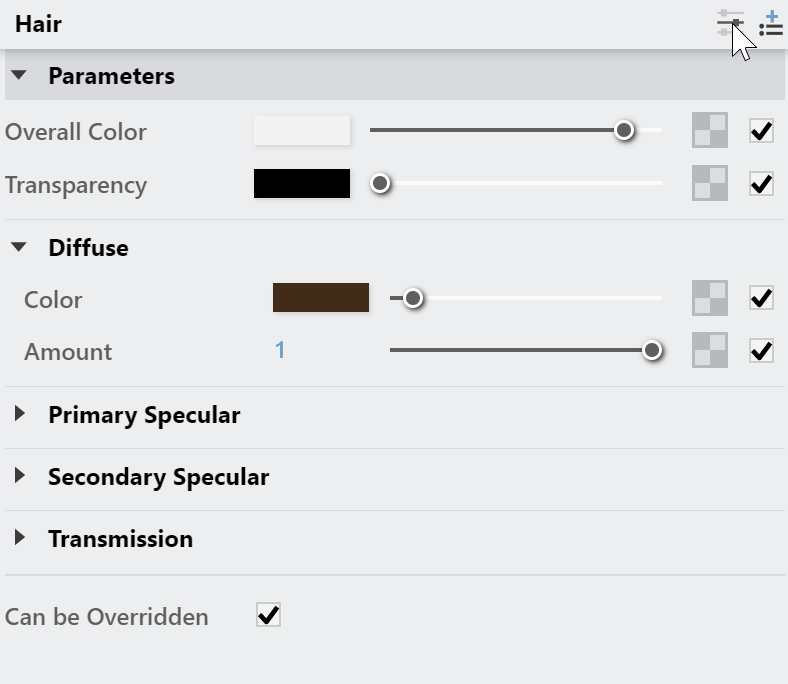Click the Diffuse Amount value field

coord(280,350)
